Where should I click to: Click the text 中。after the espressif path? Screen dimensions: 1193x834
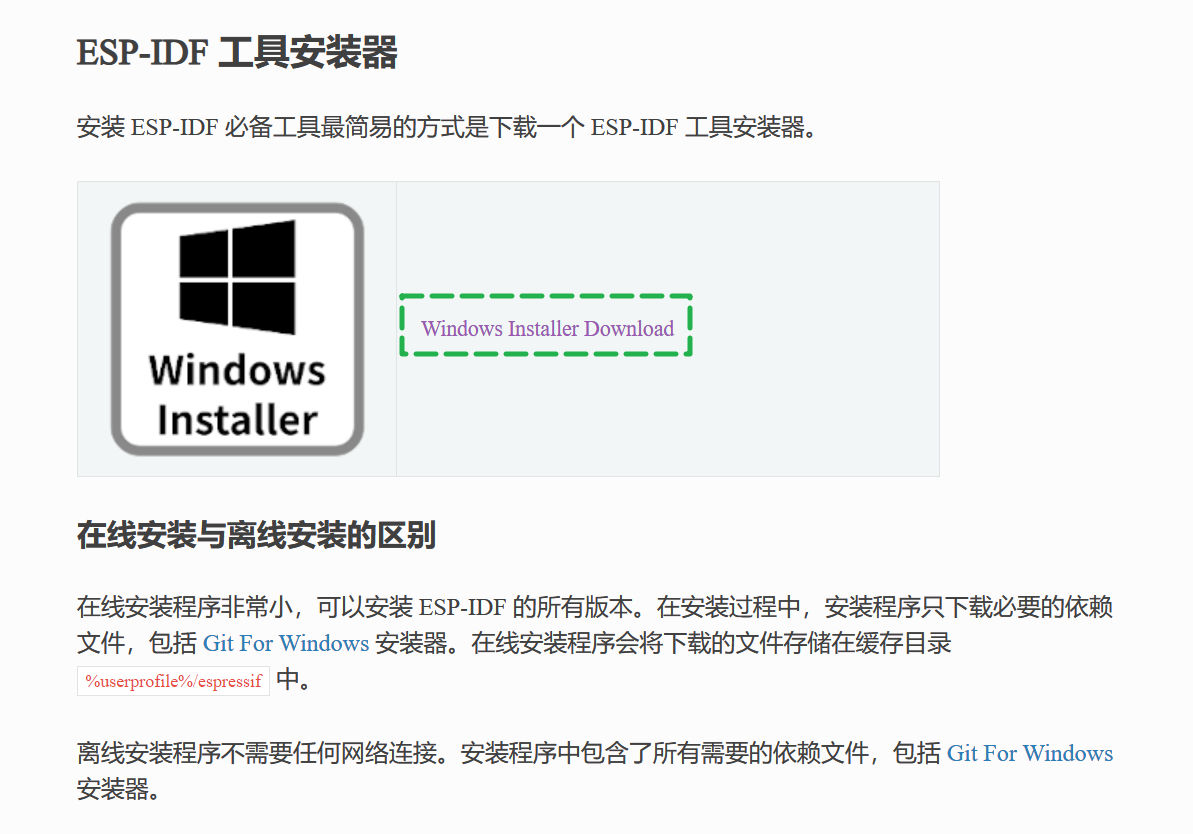[294, 679]
